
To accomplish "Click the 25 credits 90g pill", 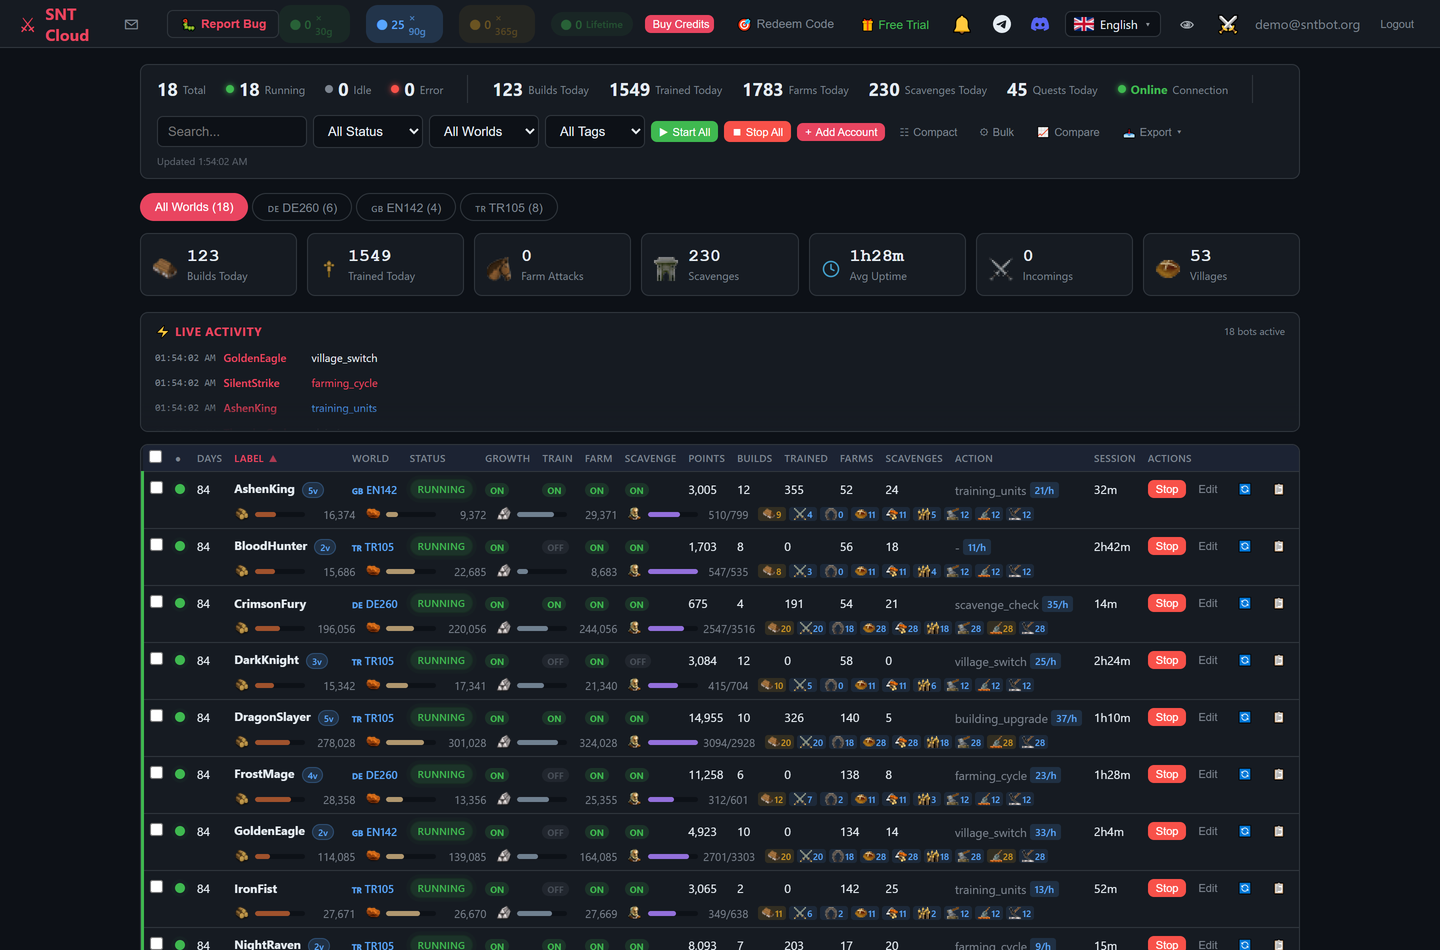I will click(x=405, y=24).
